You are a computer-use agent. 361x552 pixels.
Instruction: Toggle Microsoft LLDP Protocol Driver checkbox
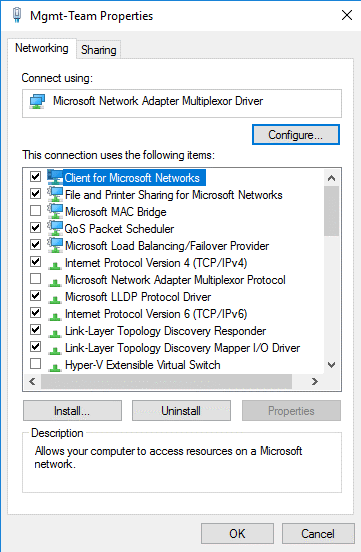[35, 295]
